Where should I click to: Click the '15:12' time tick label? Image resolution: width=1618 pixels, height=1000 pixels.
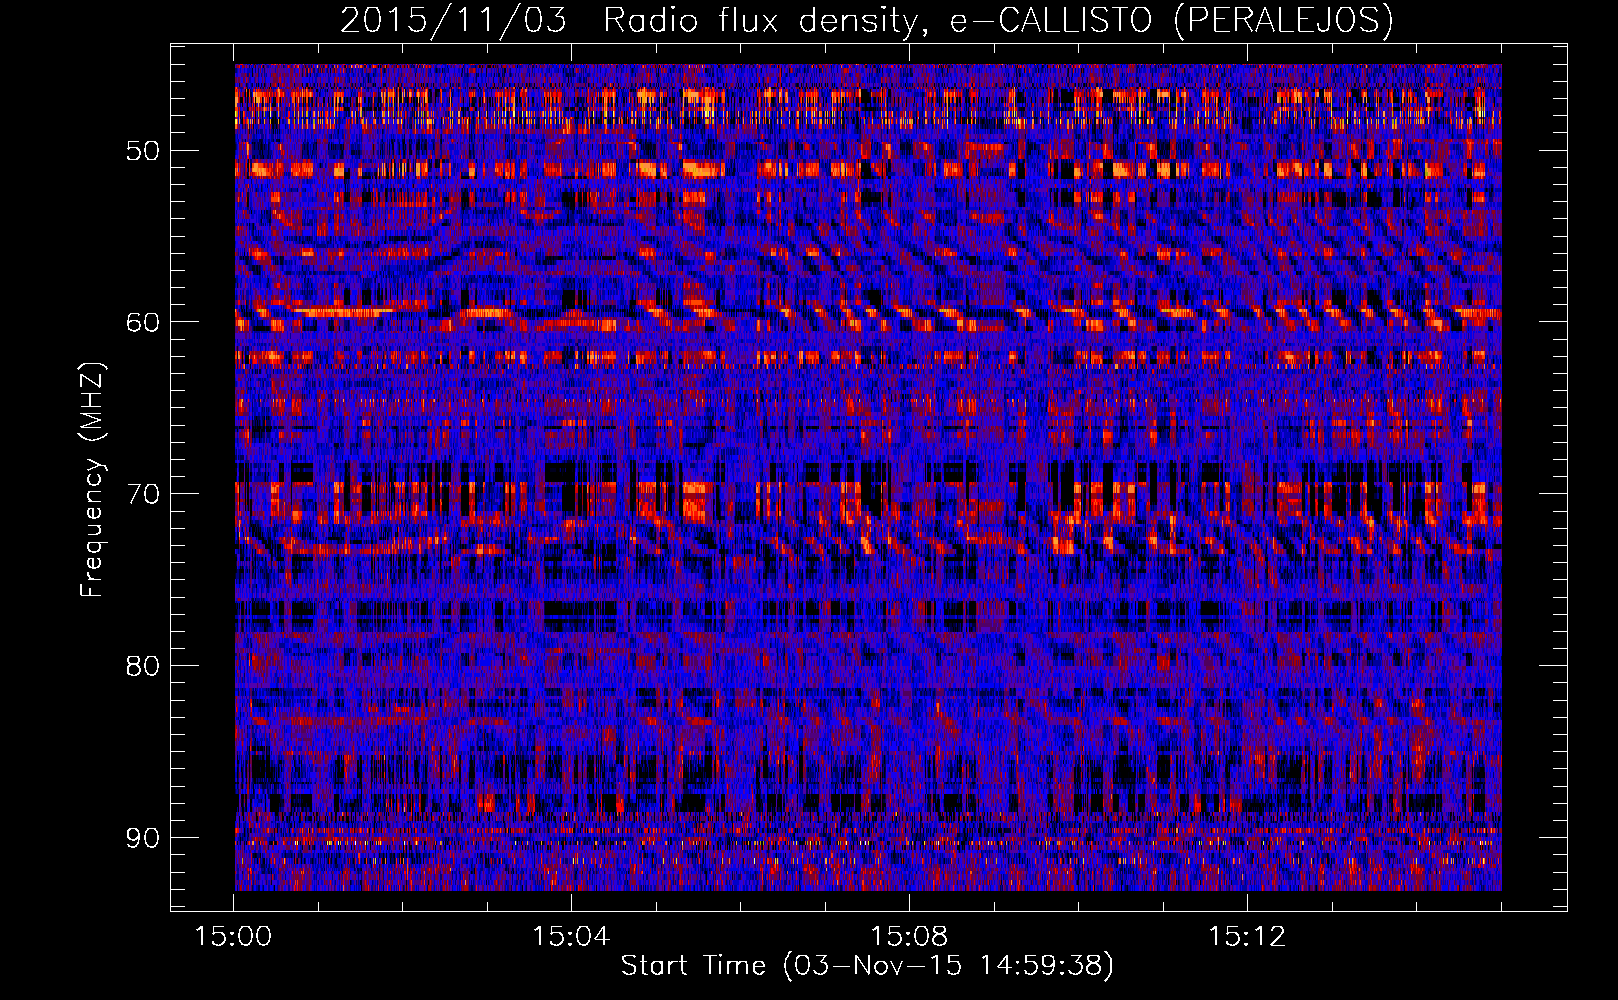[1246, 937]
